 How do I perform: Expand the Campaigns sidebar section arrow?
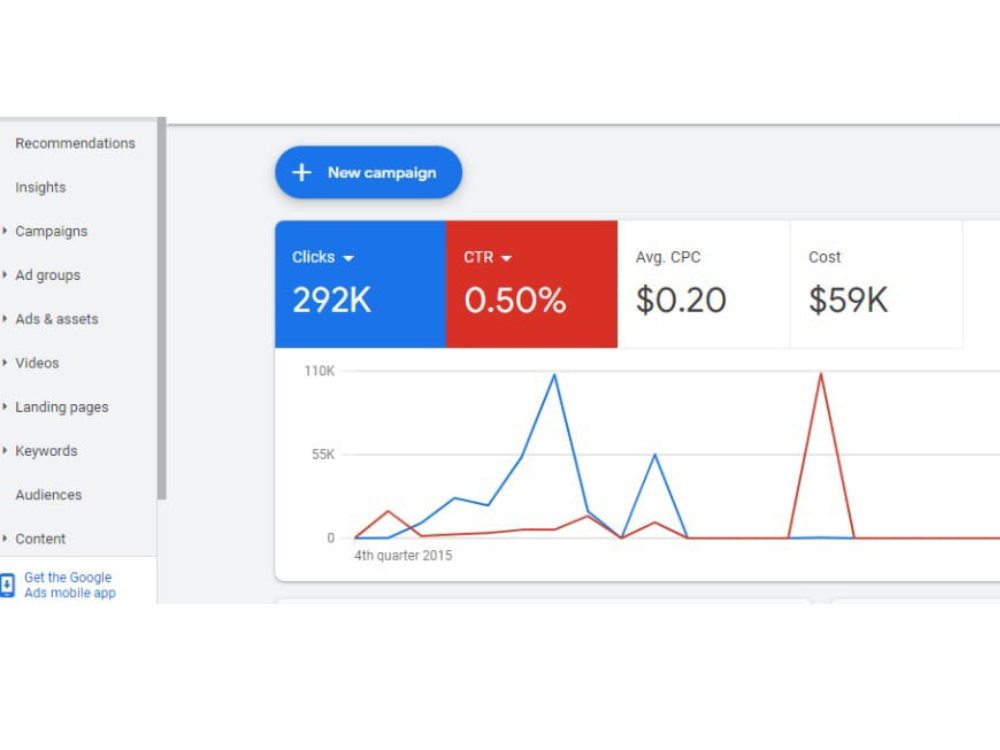tap(4, 231)
